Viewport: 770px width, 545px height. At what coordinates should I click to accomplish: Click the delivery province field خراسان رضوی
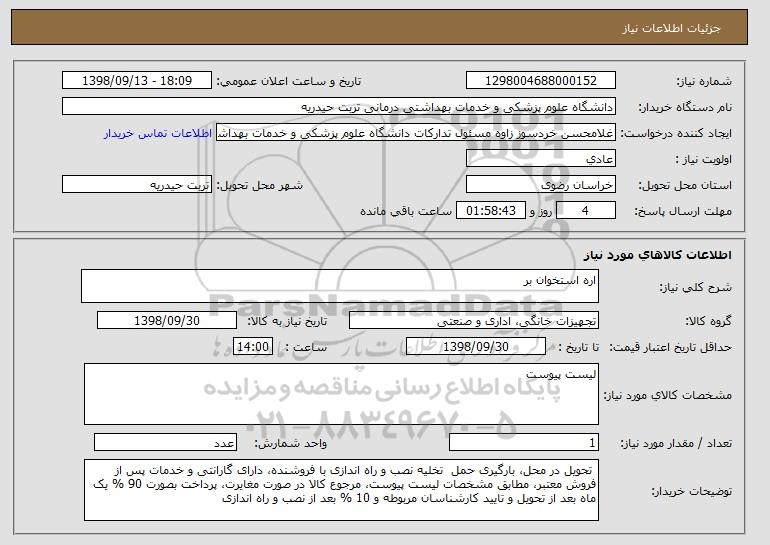coord(541,185)
